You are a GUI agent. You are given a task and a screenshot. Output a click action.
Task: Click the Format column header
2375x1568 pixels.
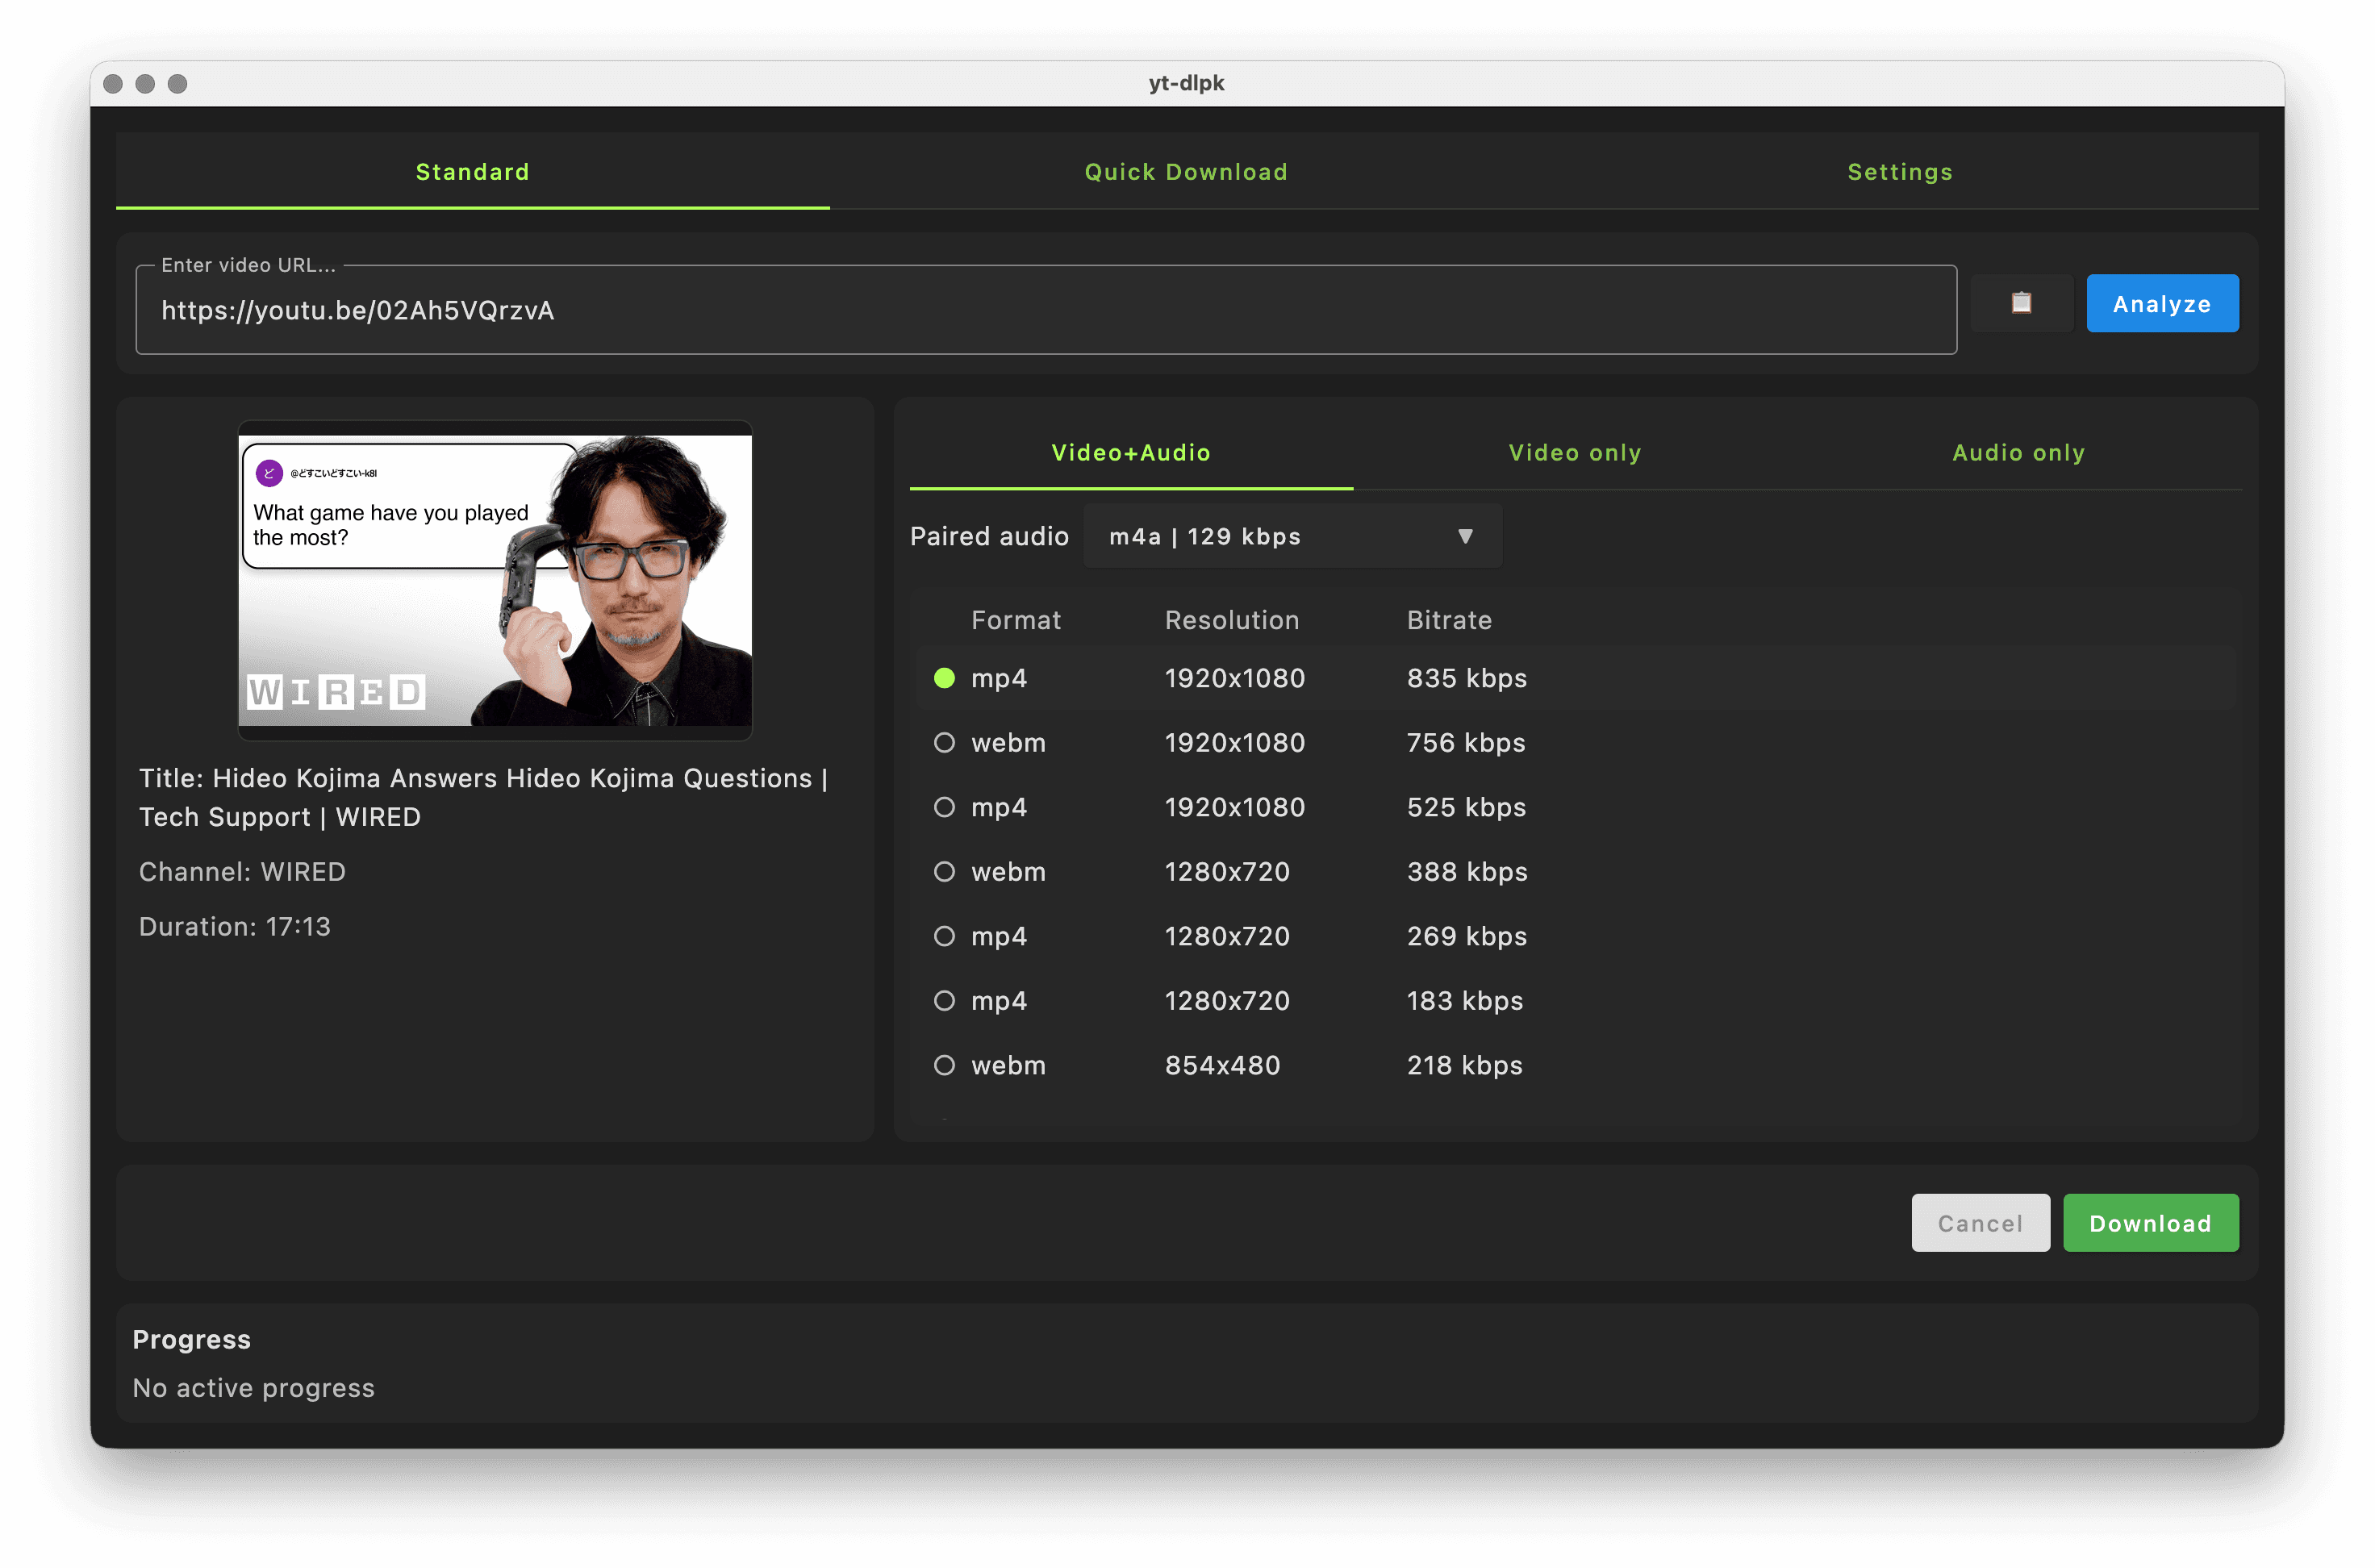click(1016, 620)
